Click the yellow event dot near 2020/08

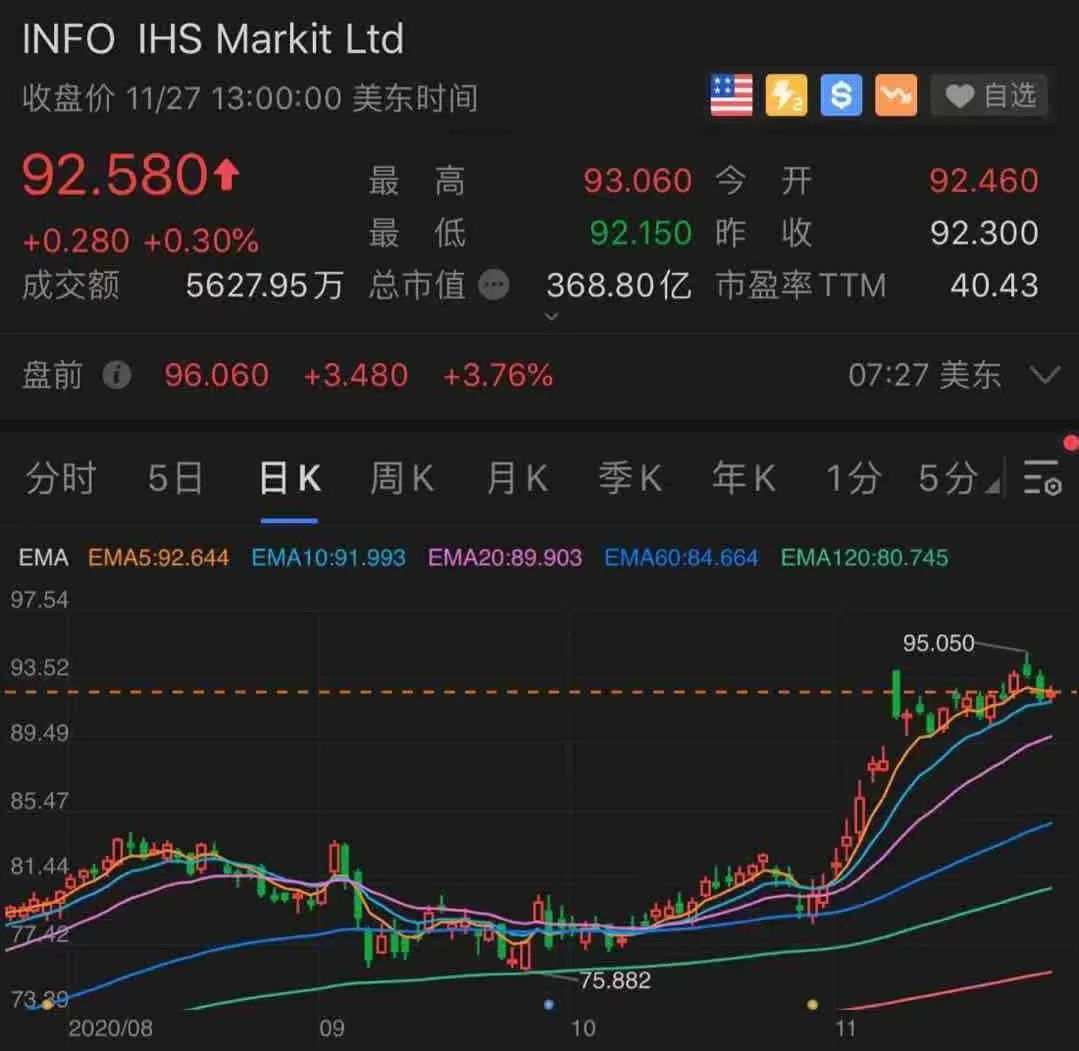pos(47,1005)
